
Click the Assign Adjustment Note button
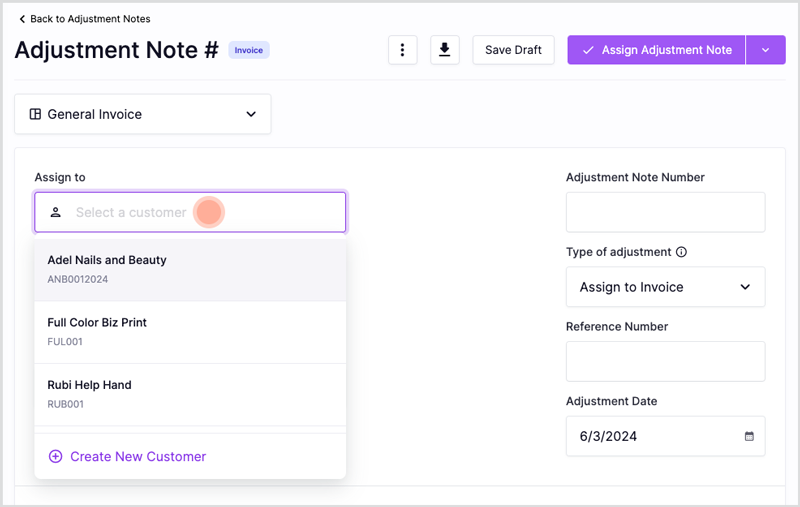[656, 50]
